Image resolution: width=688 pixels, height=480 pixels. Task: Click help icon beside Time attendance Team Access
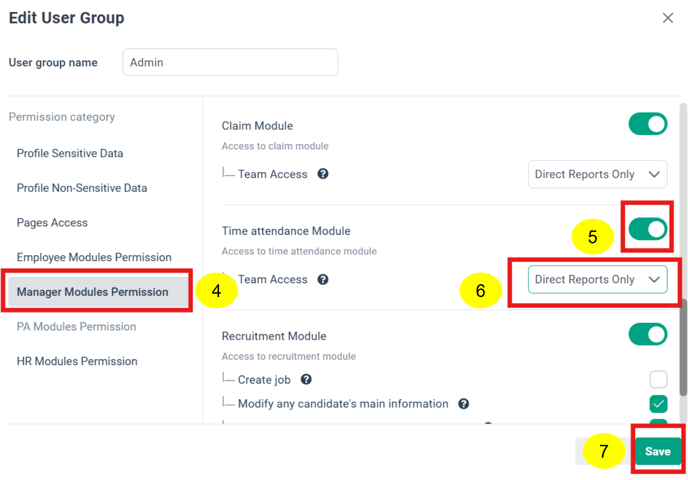[x=323, y=279]
